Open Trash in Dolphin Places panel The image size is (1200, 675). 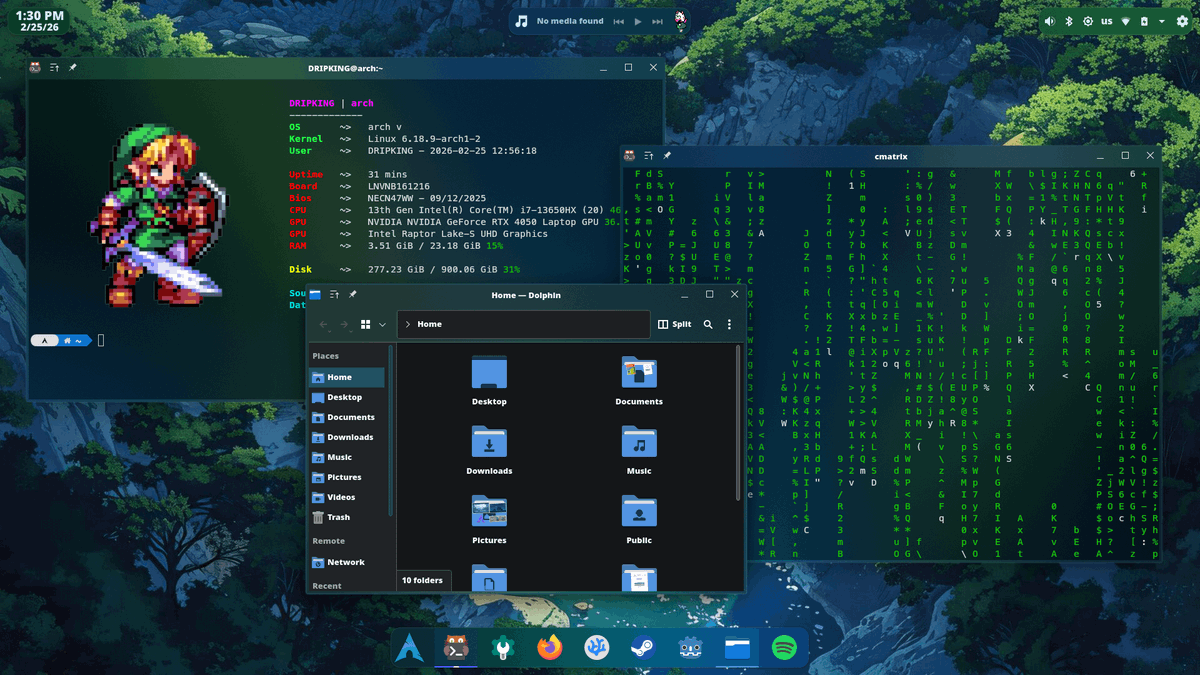coord(347,517)
